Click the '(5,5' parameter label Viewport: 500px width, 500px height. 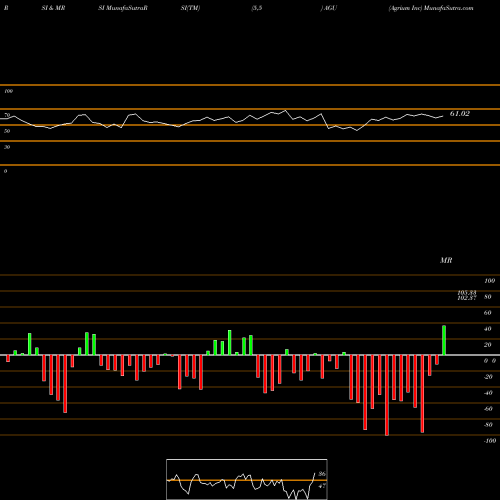coord(257,8)
